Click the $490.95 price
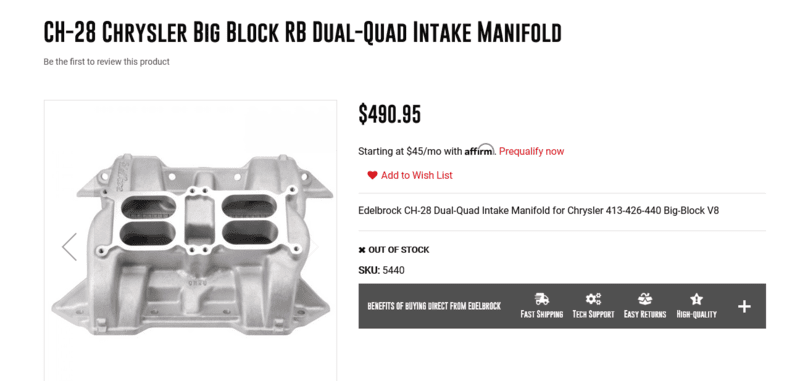The height and width of the screenshot is (381, 800). (390, 114)
